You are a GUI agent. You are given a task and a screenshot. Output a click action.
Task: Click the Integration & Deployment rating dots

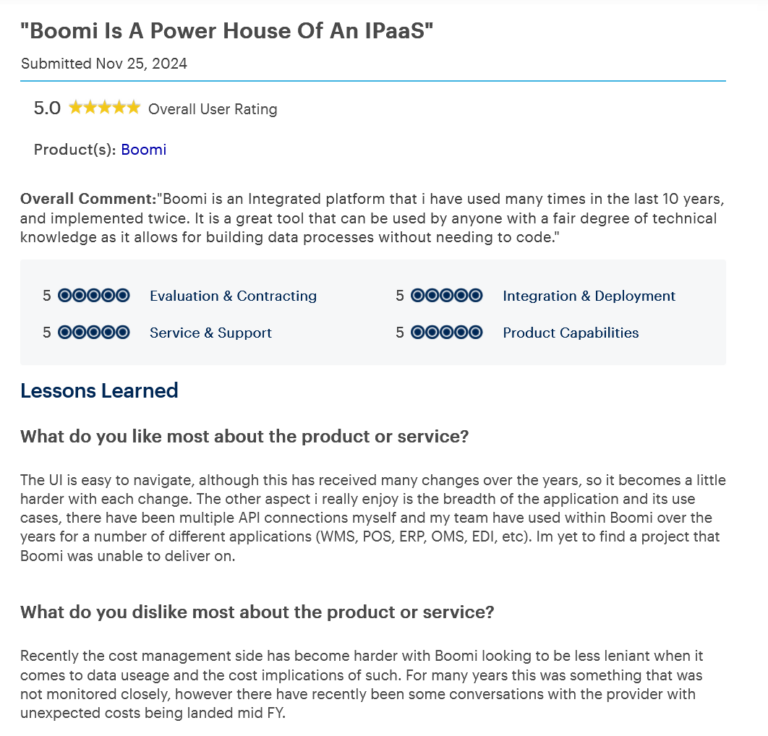coord(447,296)
